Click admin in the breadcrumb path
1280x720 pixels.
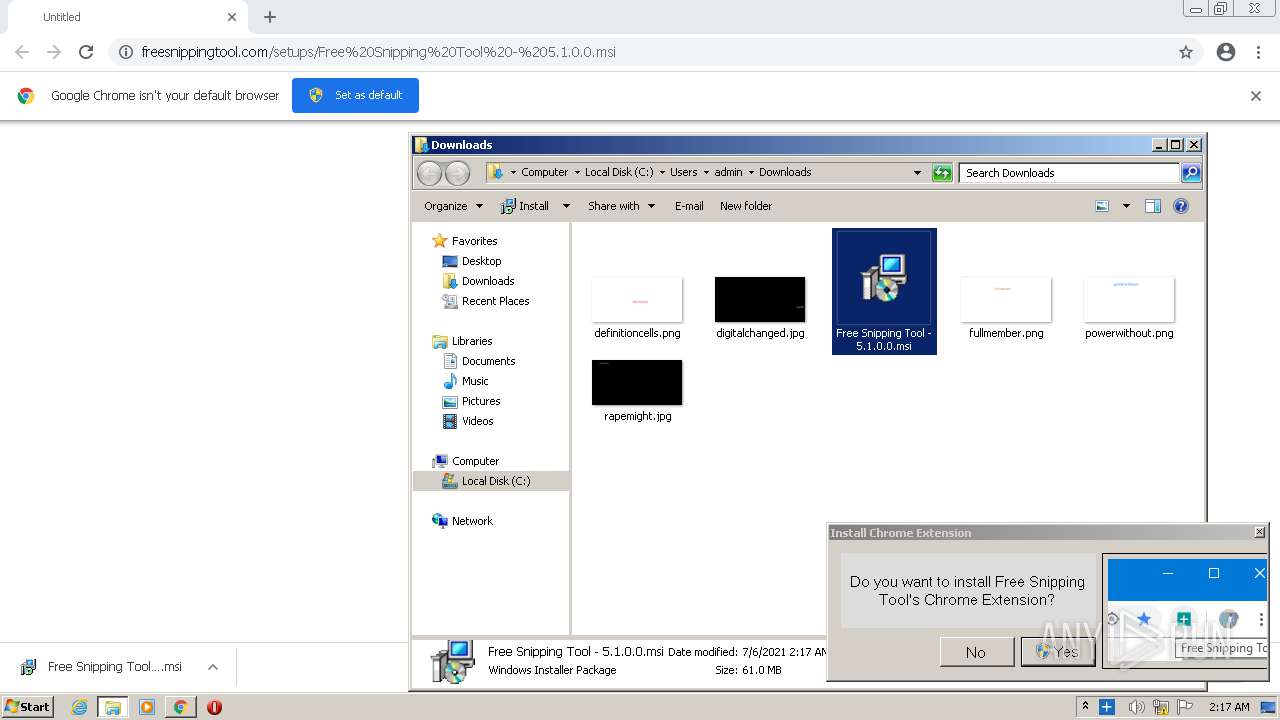pyautogui.click(x=728, y=172)
